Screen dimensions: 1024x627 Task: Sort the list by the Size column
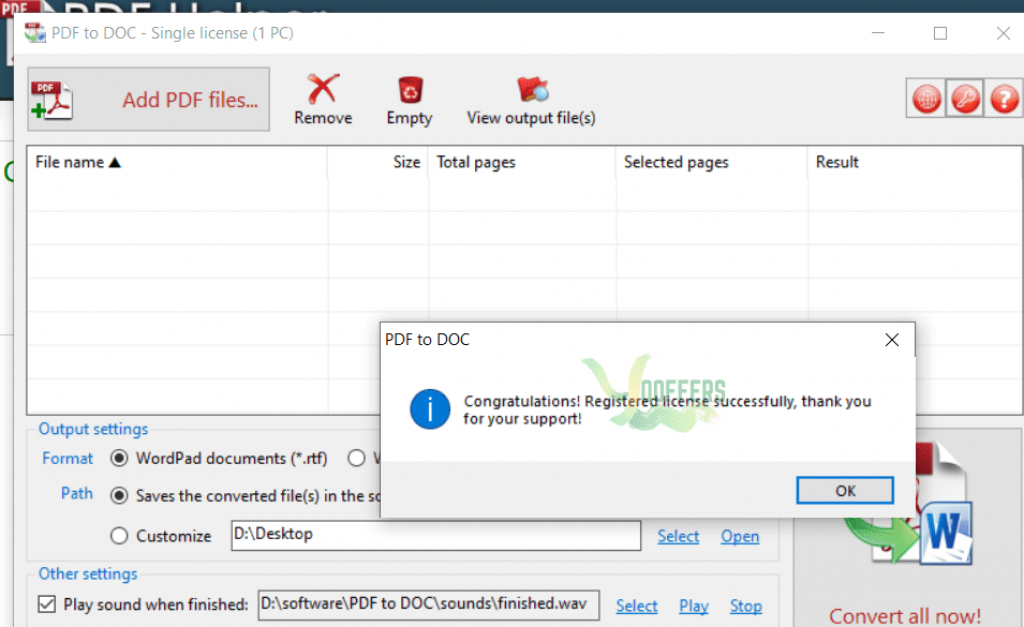pyautogui.click(x=378, y=162)
